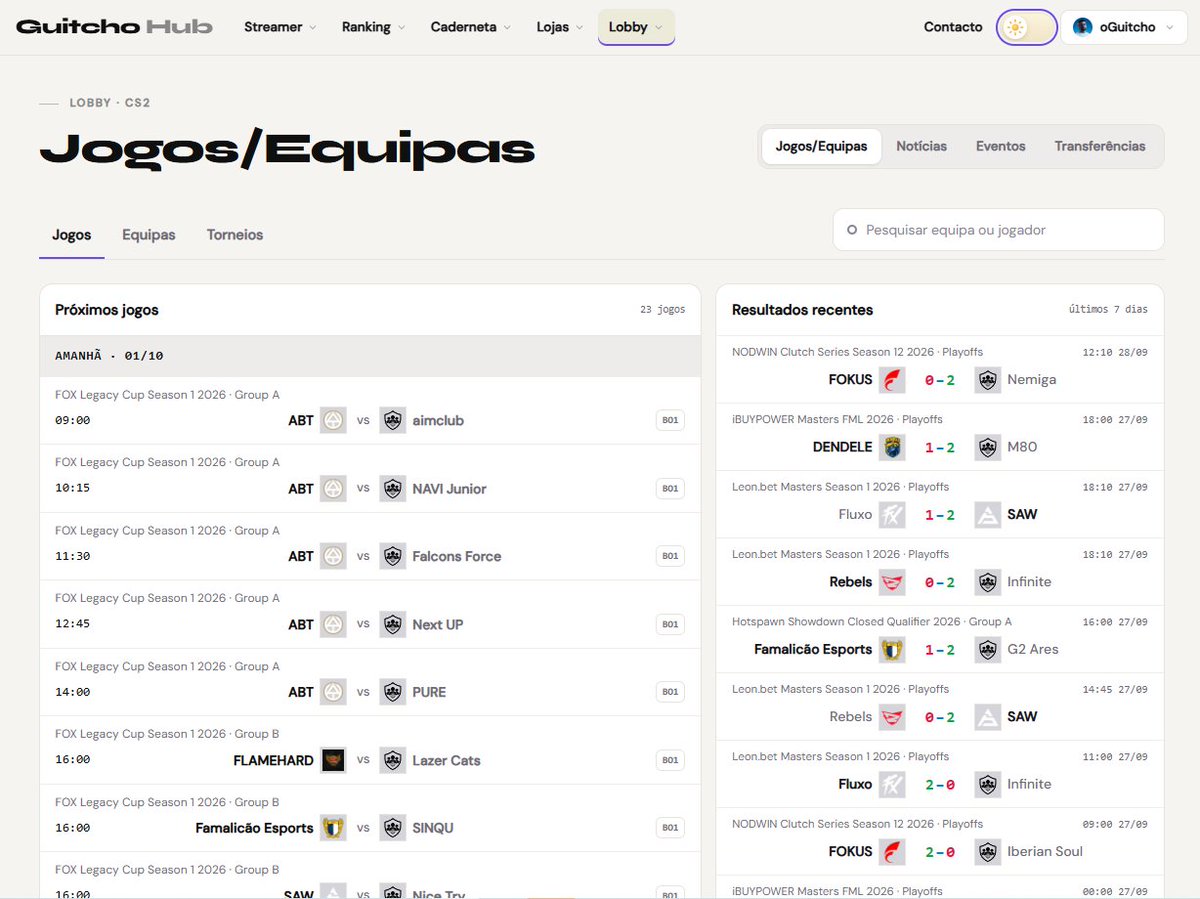This screenshot has width=1200, height=899.
Task: Expand the oGuitcho account menu
Action: click(1124, 27)
